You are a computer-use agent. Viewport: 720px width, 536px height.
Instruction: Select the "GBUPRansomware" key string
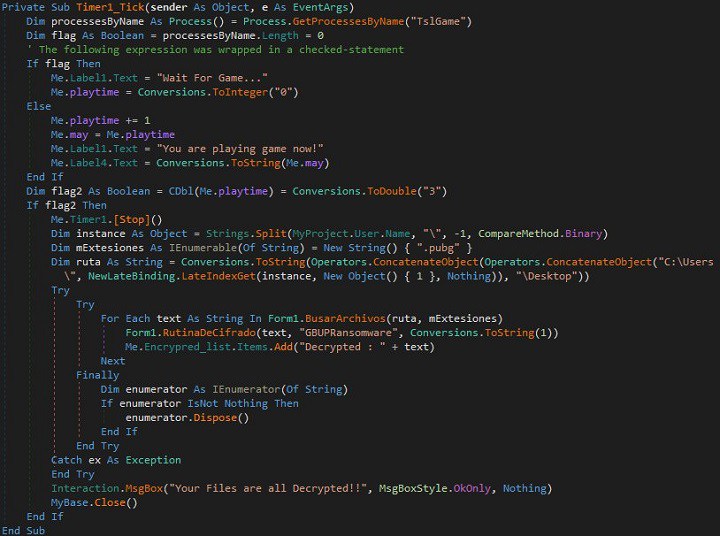click(348, 333)
